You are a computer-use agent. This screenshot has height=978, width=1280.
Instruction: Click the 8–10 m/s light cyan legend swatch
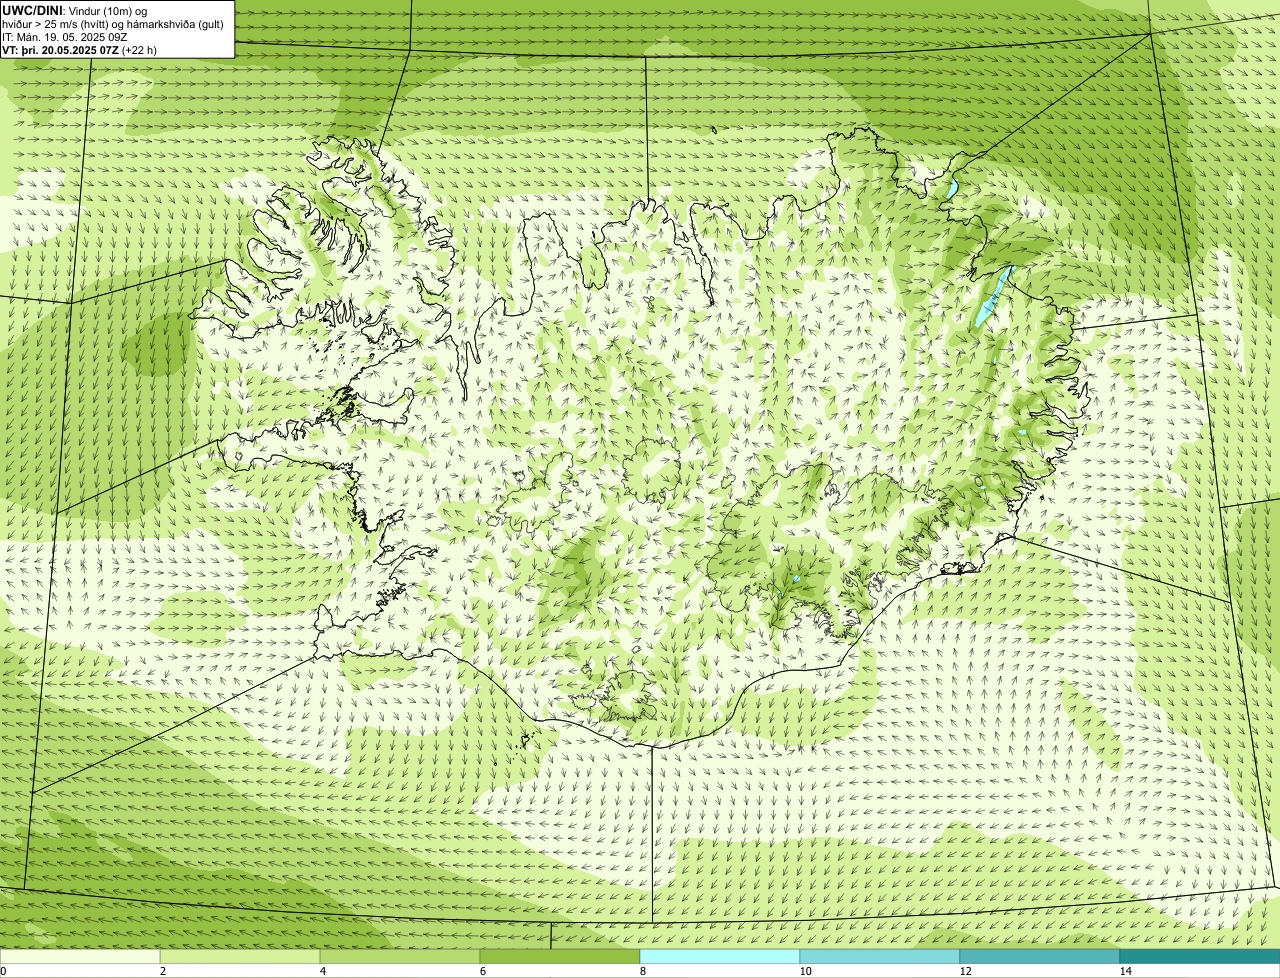pos(720,956)
